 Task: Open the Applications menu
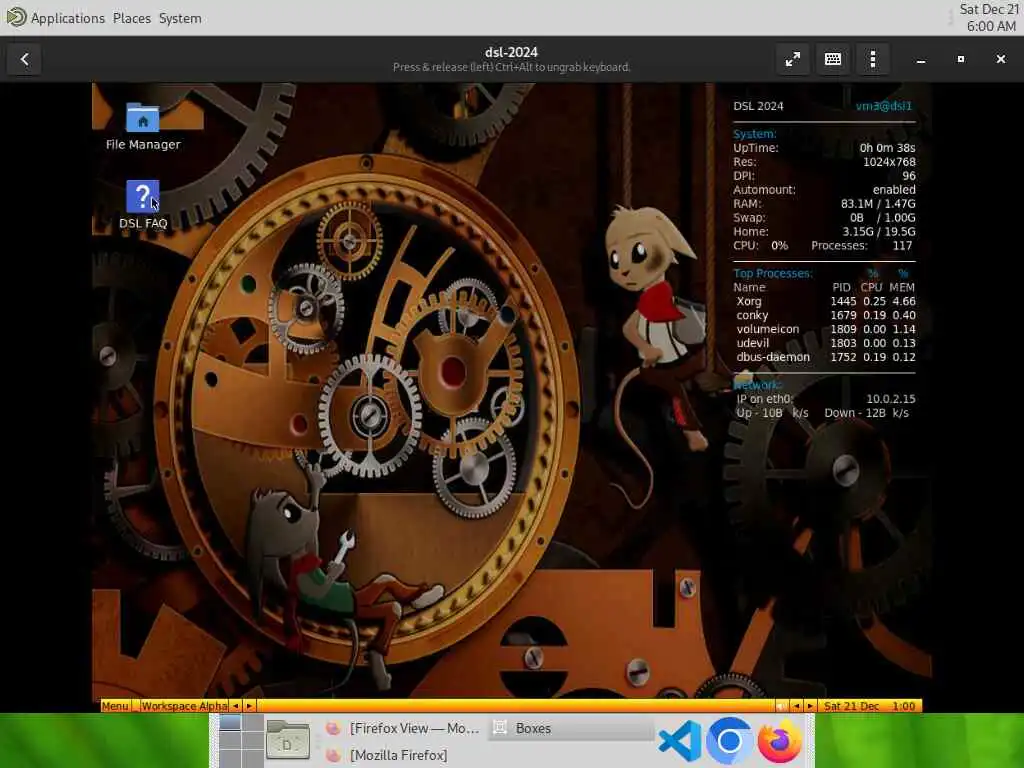(67, 18)
